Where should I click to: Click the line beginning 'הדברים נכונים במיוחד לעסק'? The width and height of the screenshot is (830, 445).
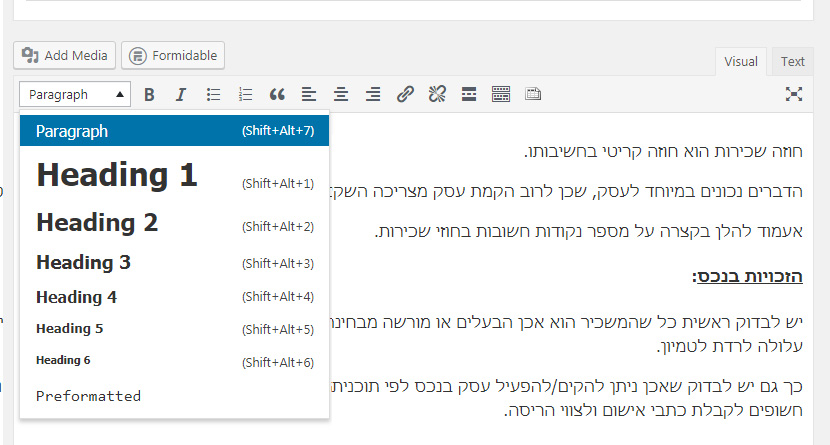pos(566,191)
